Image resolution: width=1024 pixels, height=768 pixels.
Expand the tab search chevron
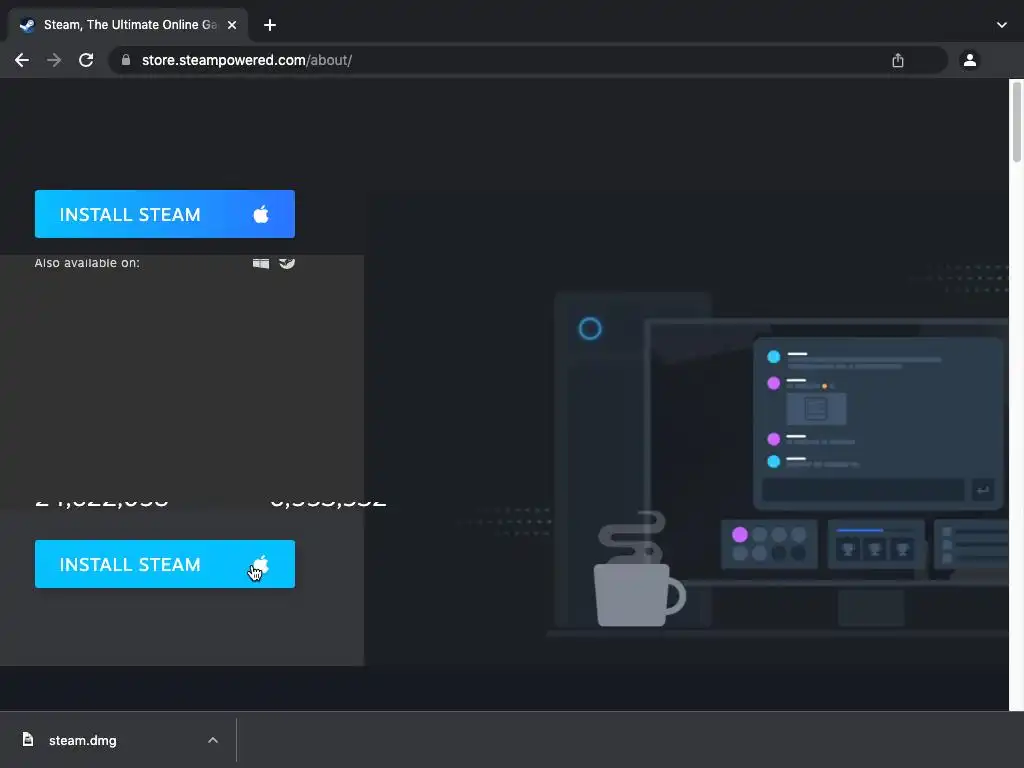pos(1002,25)
